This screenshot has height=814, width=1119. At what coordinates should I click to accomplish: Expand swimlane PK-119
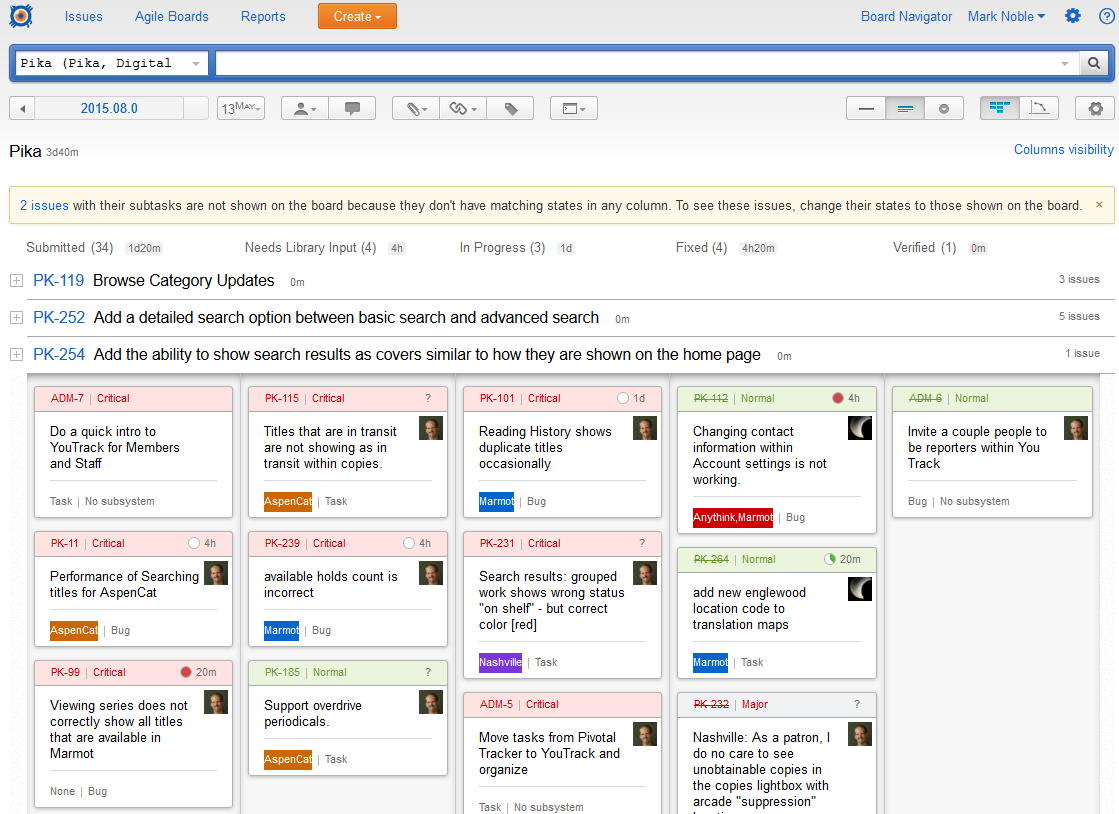16,281
